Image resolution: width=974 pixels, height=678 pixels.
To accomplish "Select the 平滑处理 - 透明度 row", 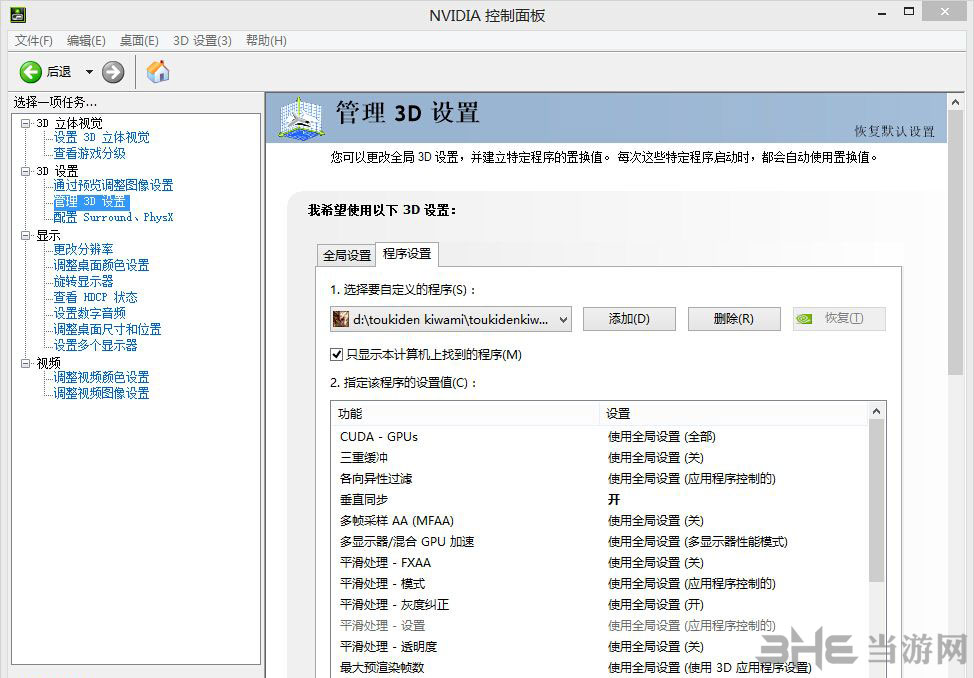I will (599, 647).
